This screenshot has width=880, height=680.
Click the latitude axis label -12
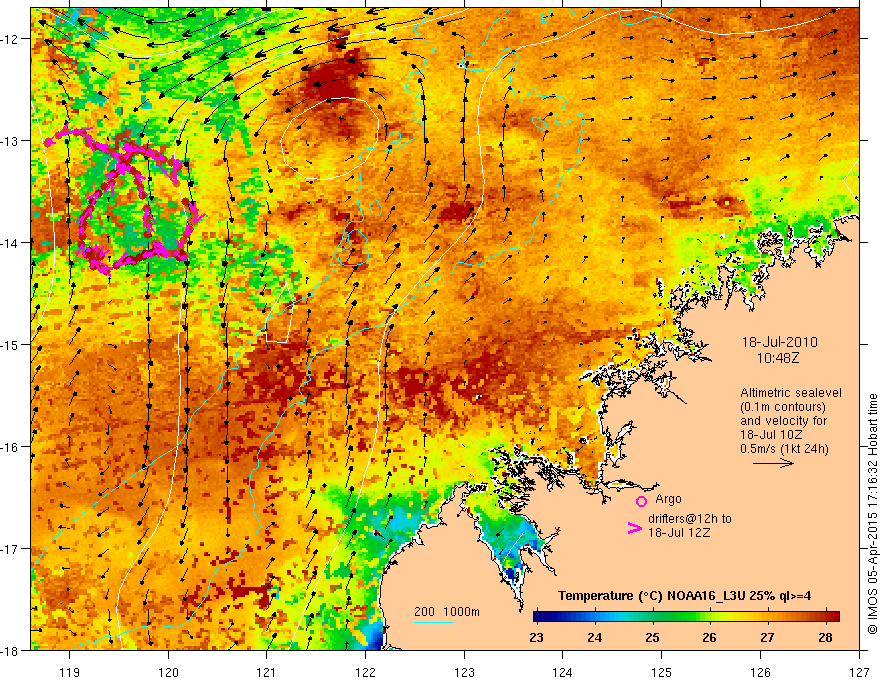coord(10,39)
